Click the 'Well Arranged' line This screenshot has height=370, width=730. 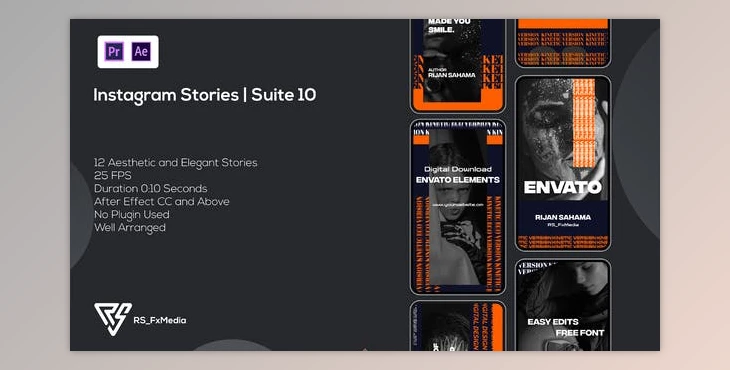(x=130, y=228)
